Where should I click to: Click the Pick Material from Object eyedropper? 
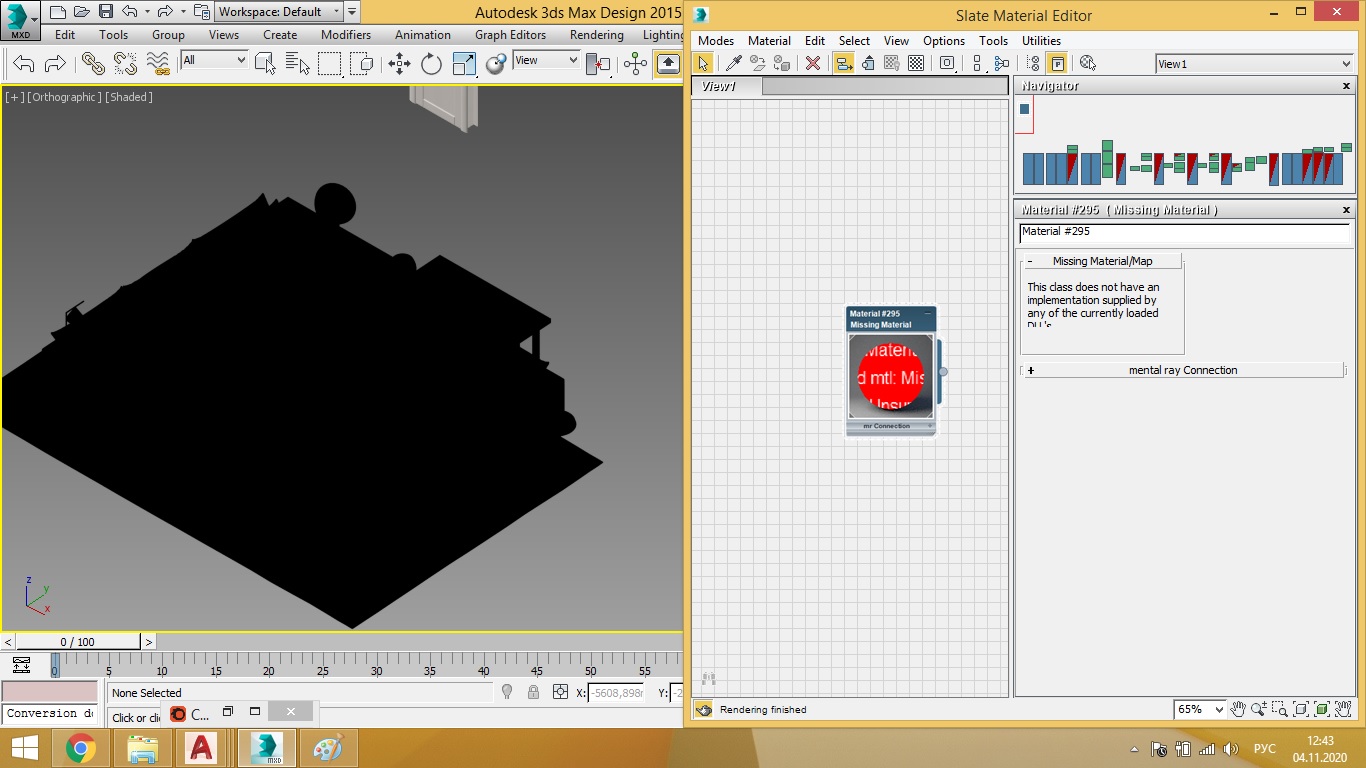click(733, 63)
